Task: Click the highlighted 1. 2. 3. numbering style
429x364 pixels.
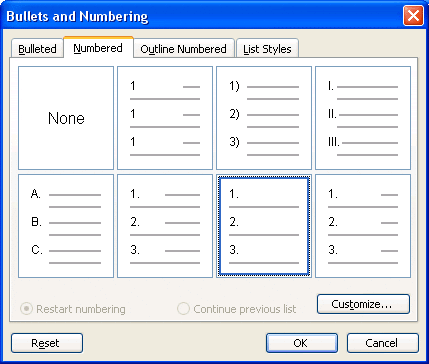Action: coord(264,226)
